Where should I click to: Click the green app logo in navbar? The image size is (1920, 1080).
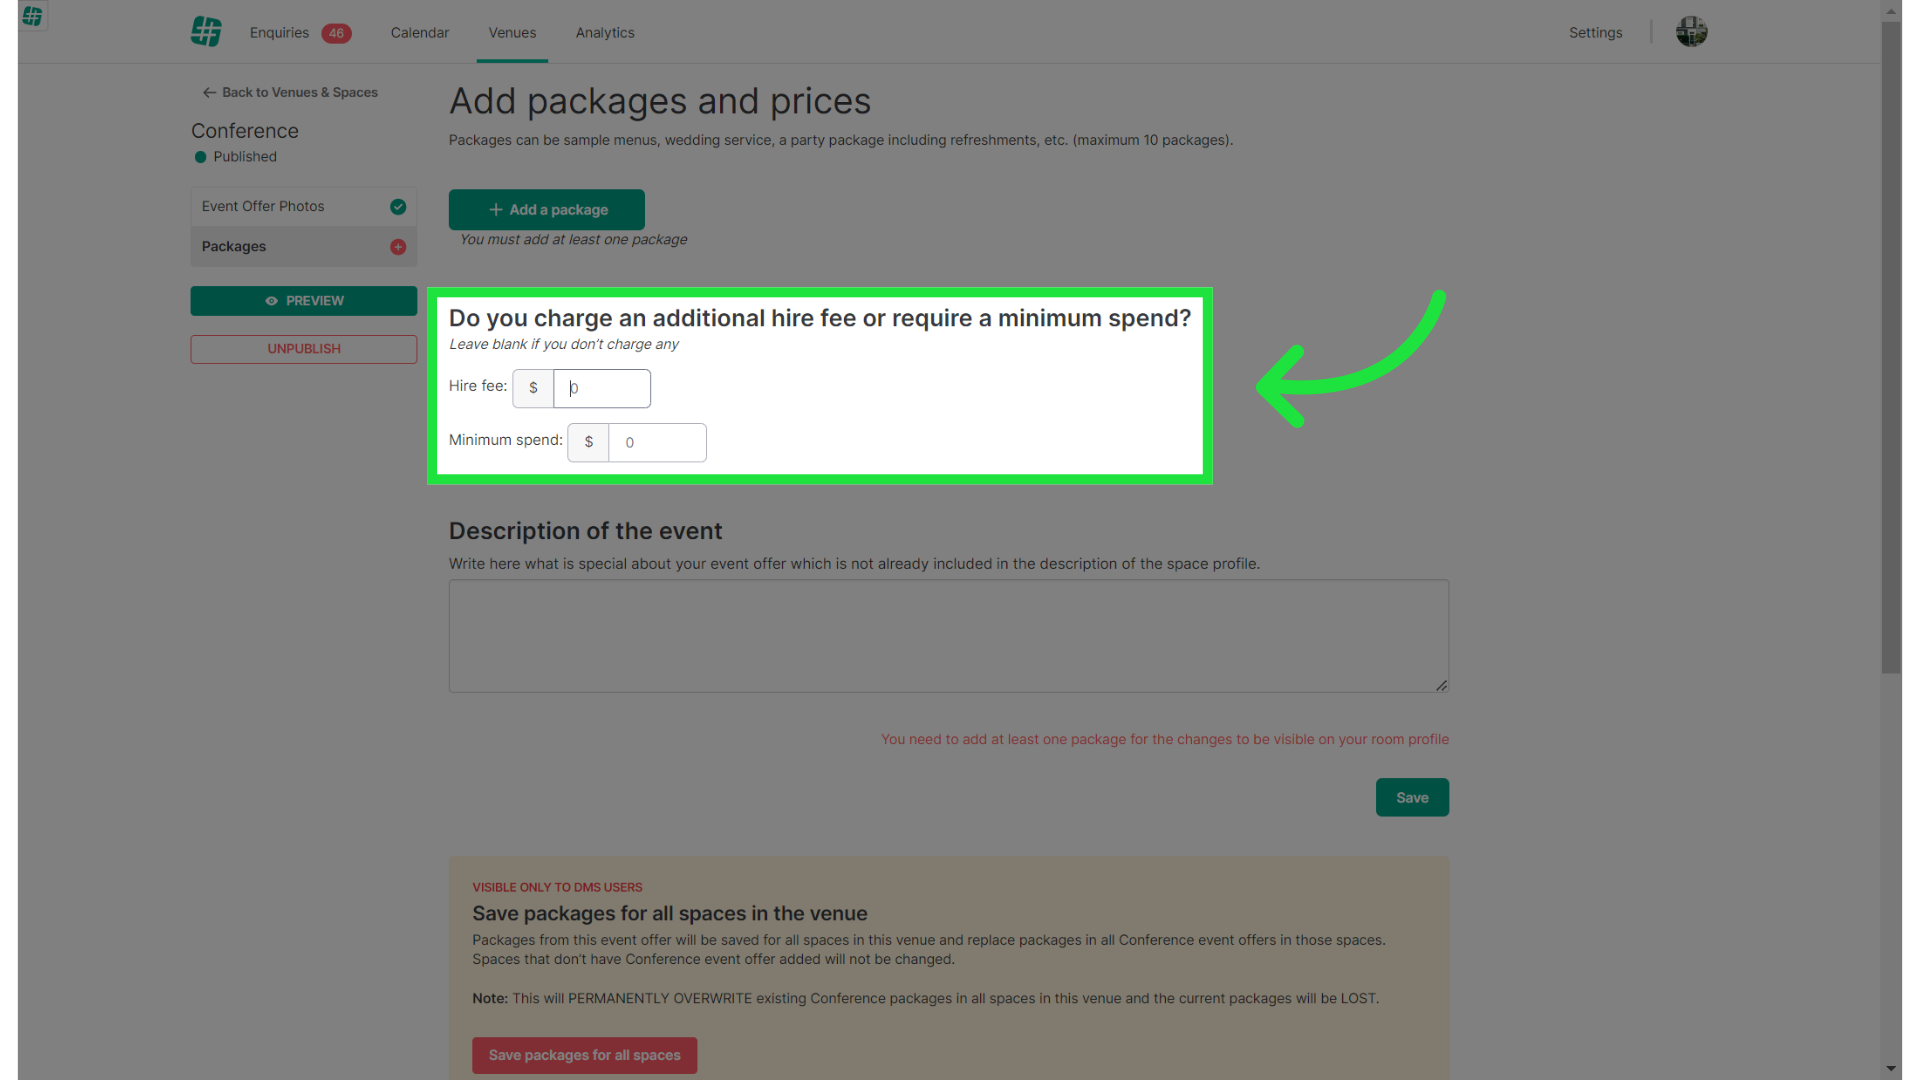click(206, 32)
